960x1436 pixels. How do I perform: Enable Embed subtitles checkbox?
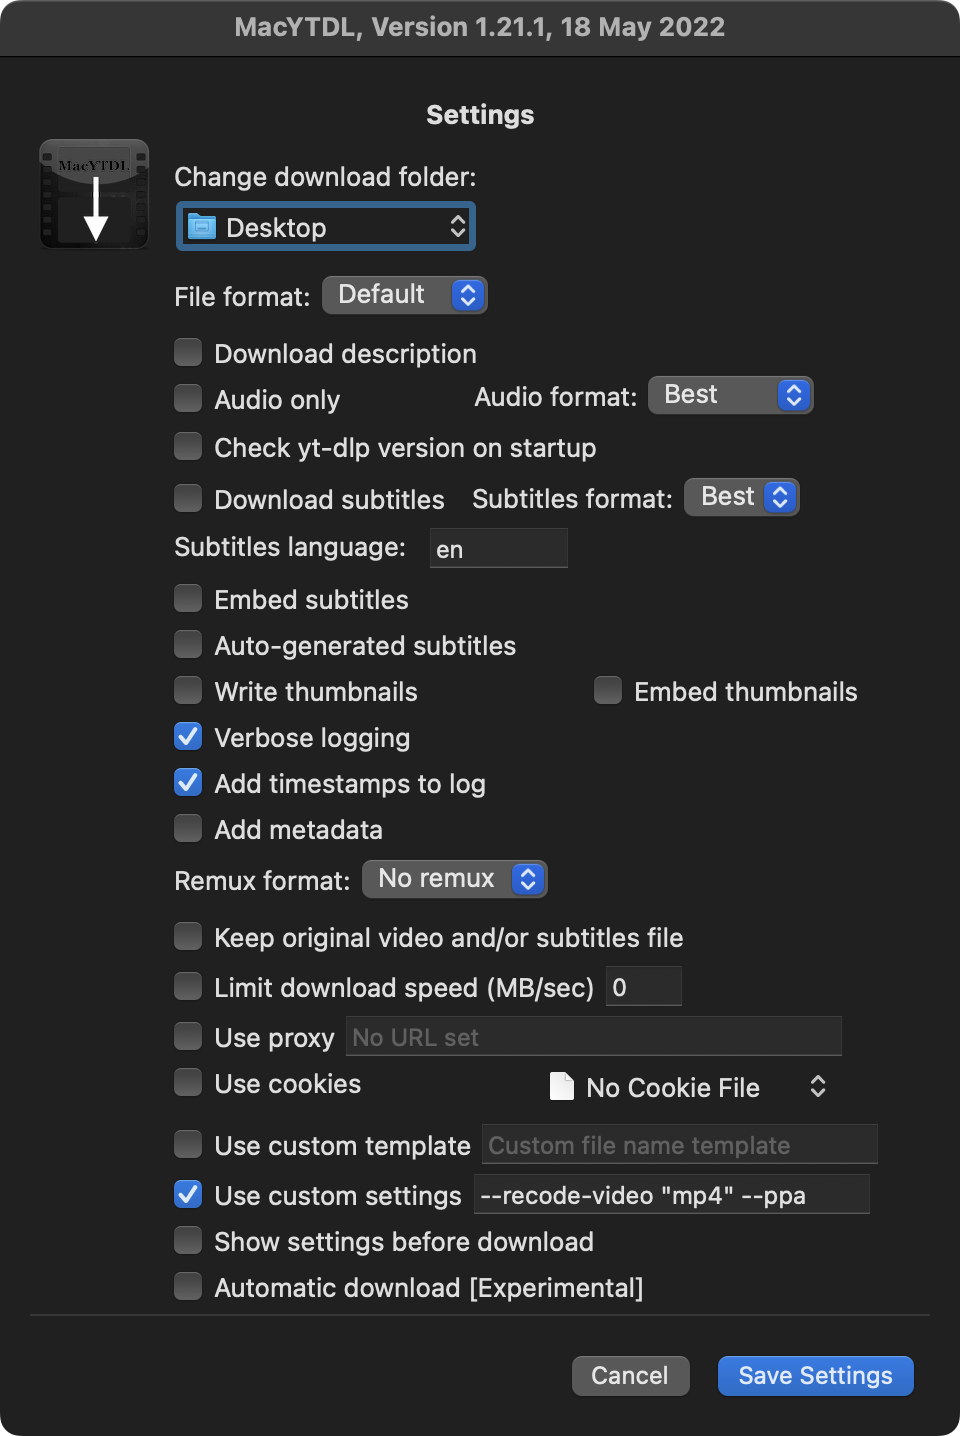coord(188,598)
